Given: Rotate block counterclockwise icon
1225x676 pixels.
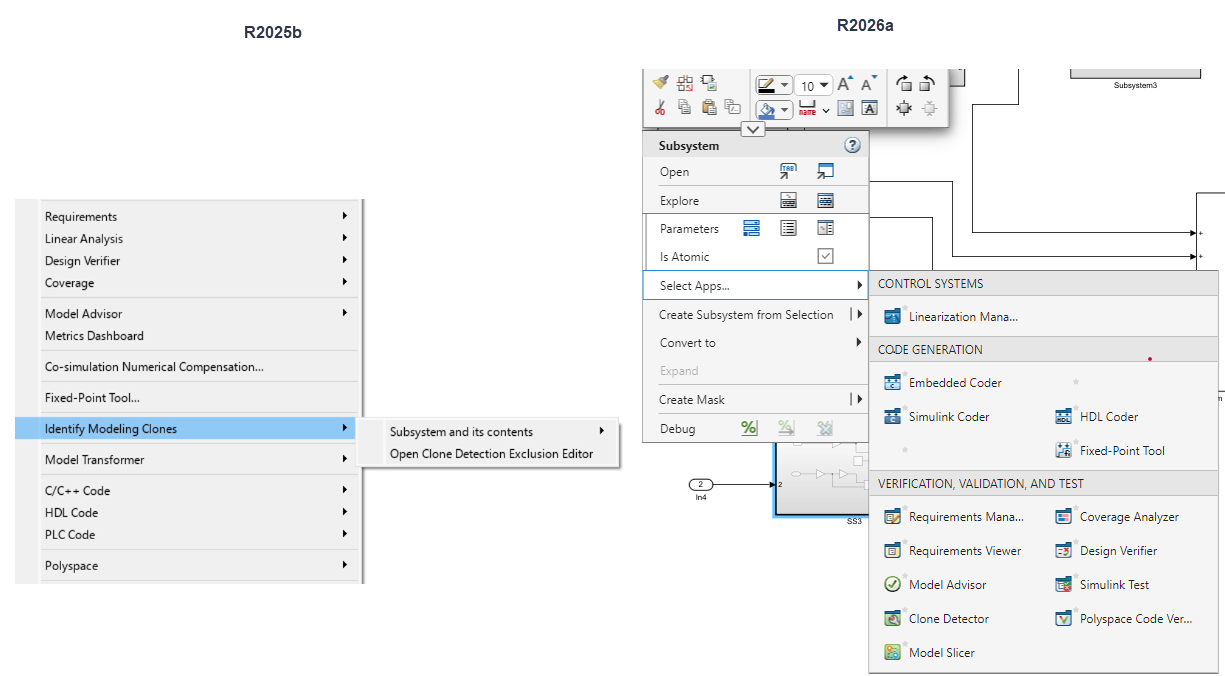Looking at the screenshot, I should click(929, 84).
